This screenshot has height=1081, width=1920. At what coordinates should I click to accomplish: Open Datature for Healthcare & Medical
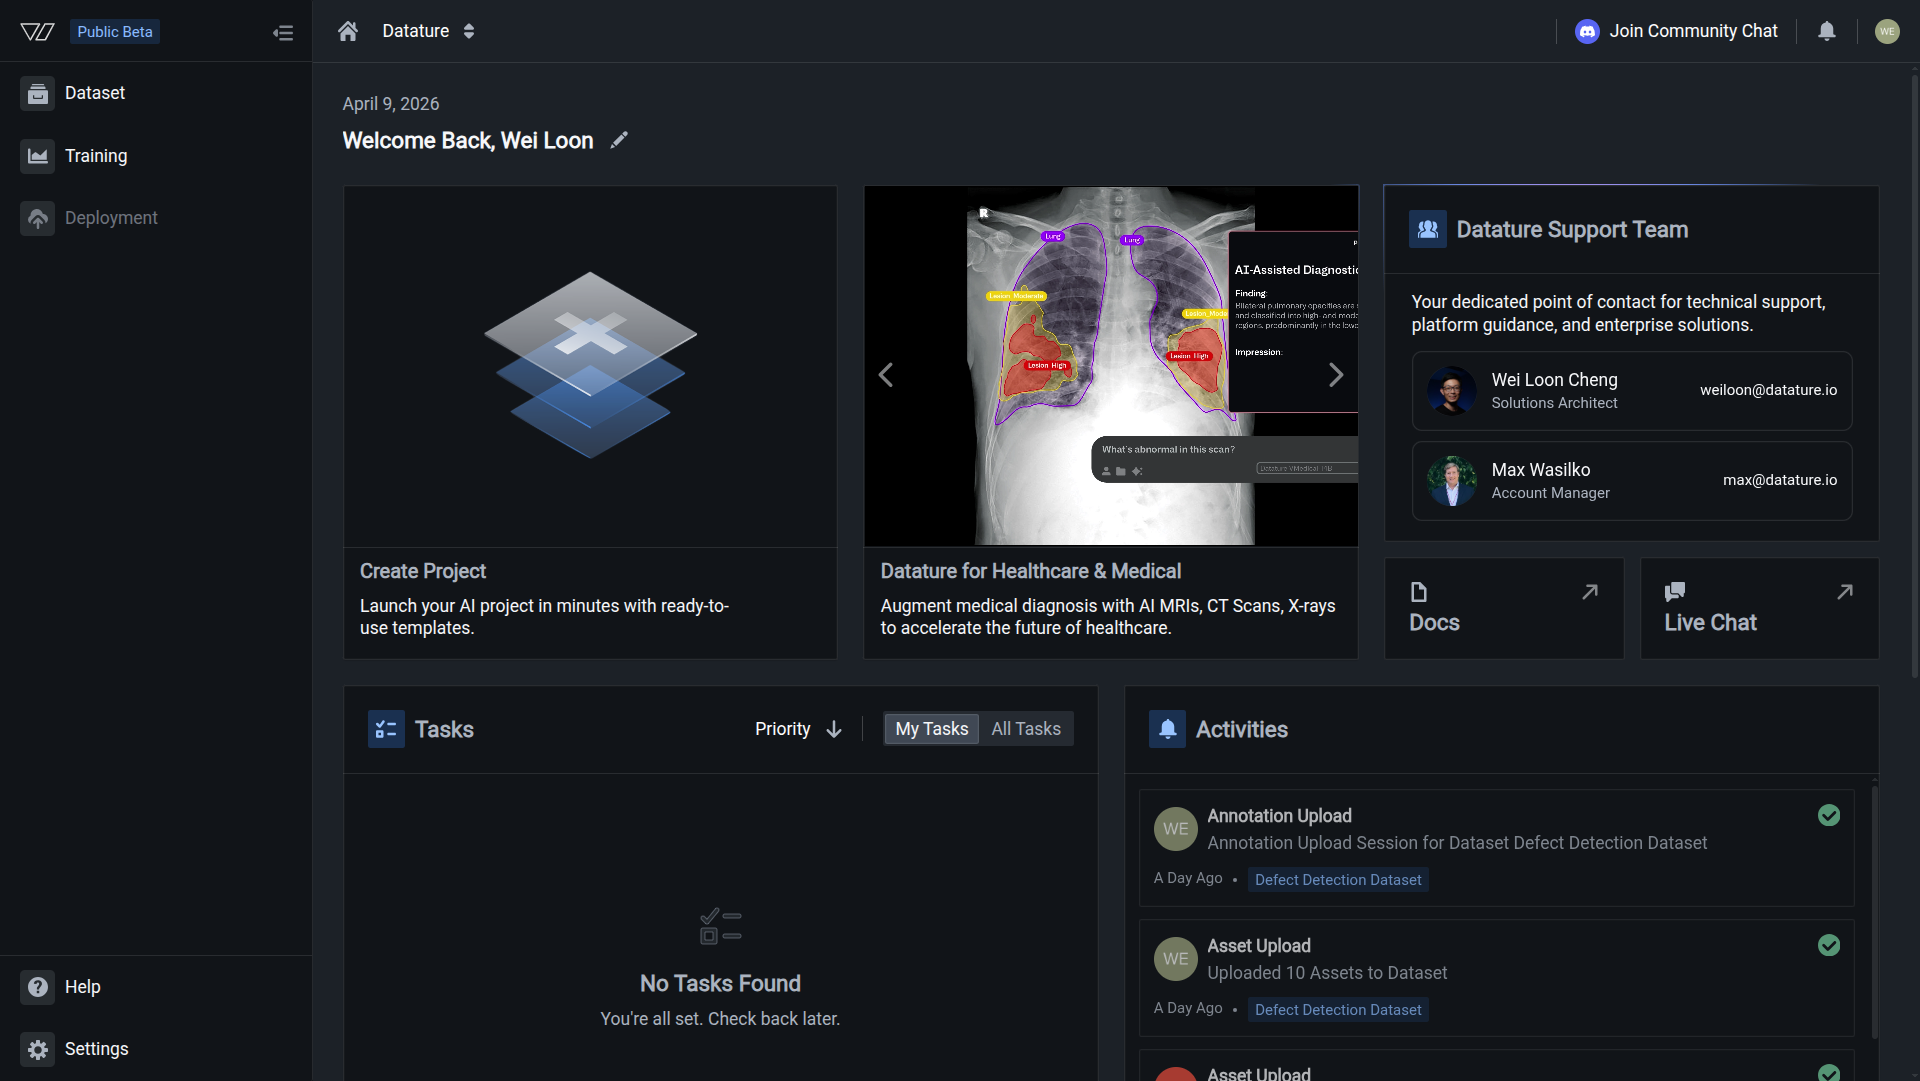(x=1031, y=571)
